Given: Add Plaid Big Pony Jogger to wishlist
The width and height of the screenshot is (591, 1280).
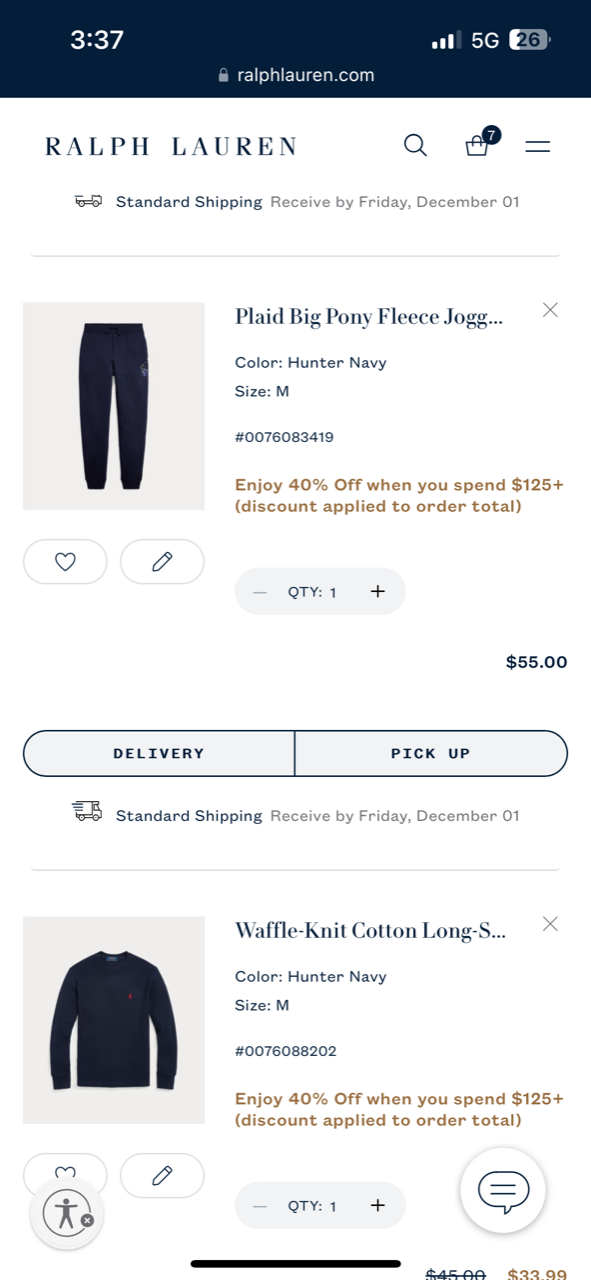Looking at the screenshot, I should [65, 562].
